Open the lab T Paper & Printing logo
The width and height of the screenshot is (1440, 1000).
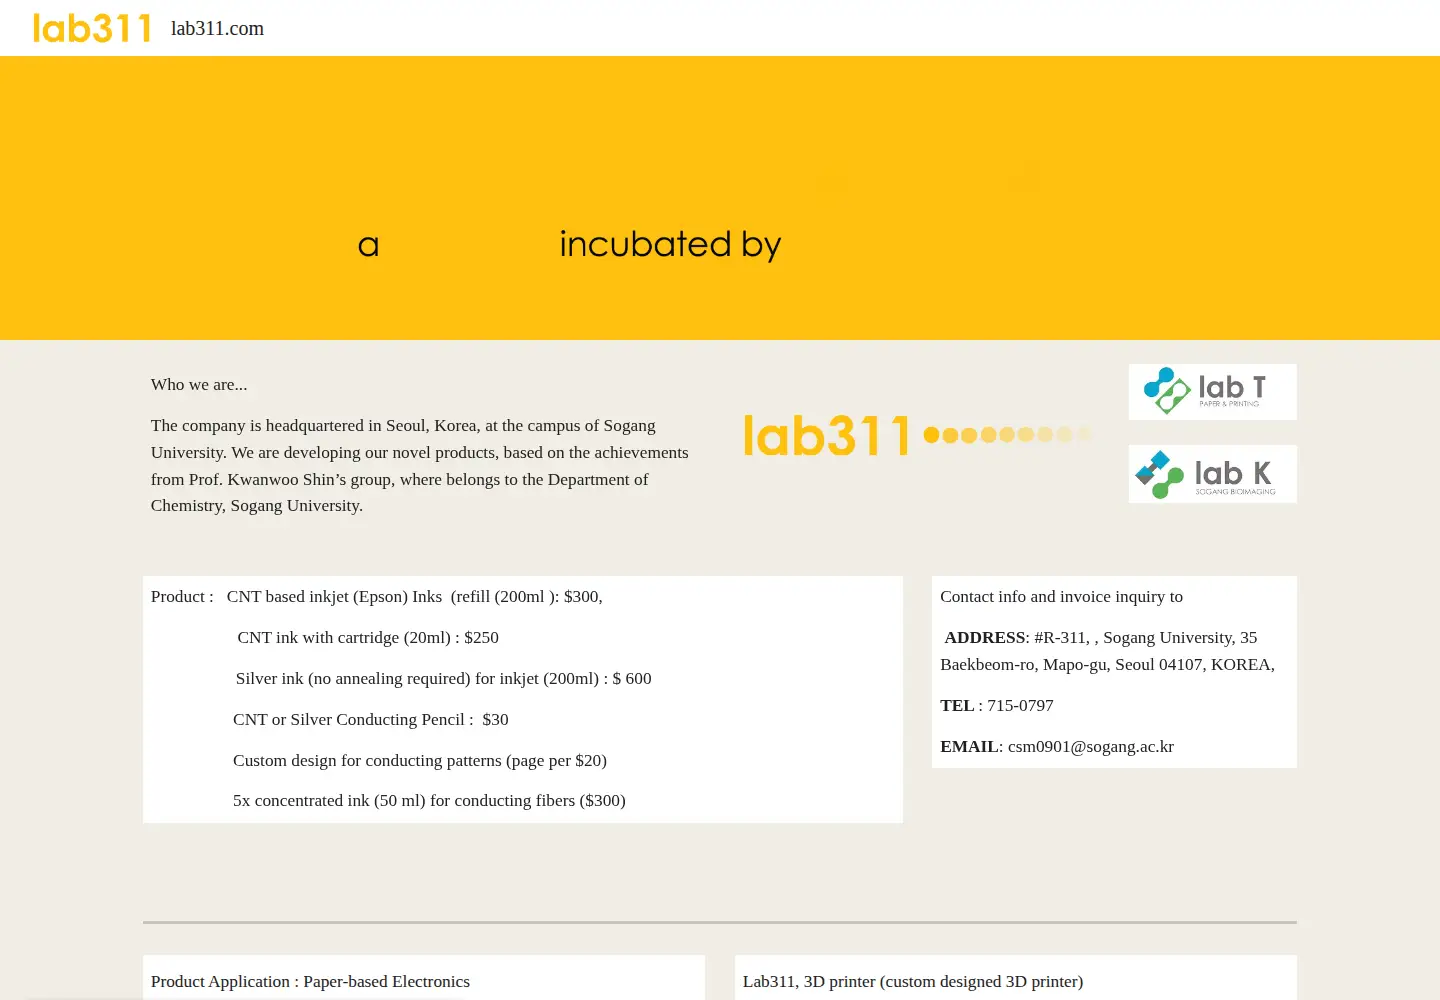(1212, 392)
